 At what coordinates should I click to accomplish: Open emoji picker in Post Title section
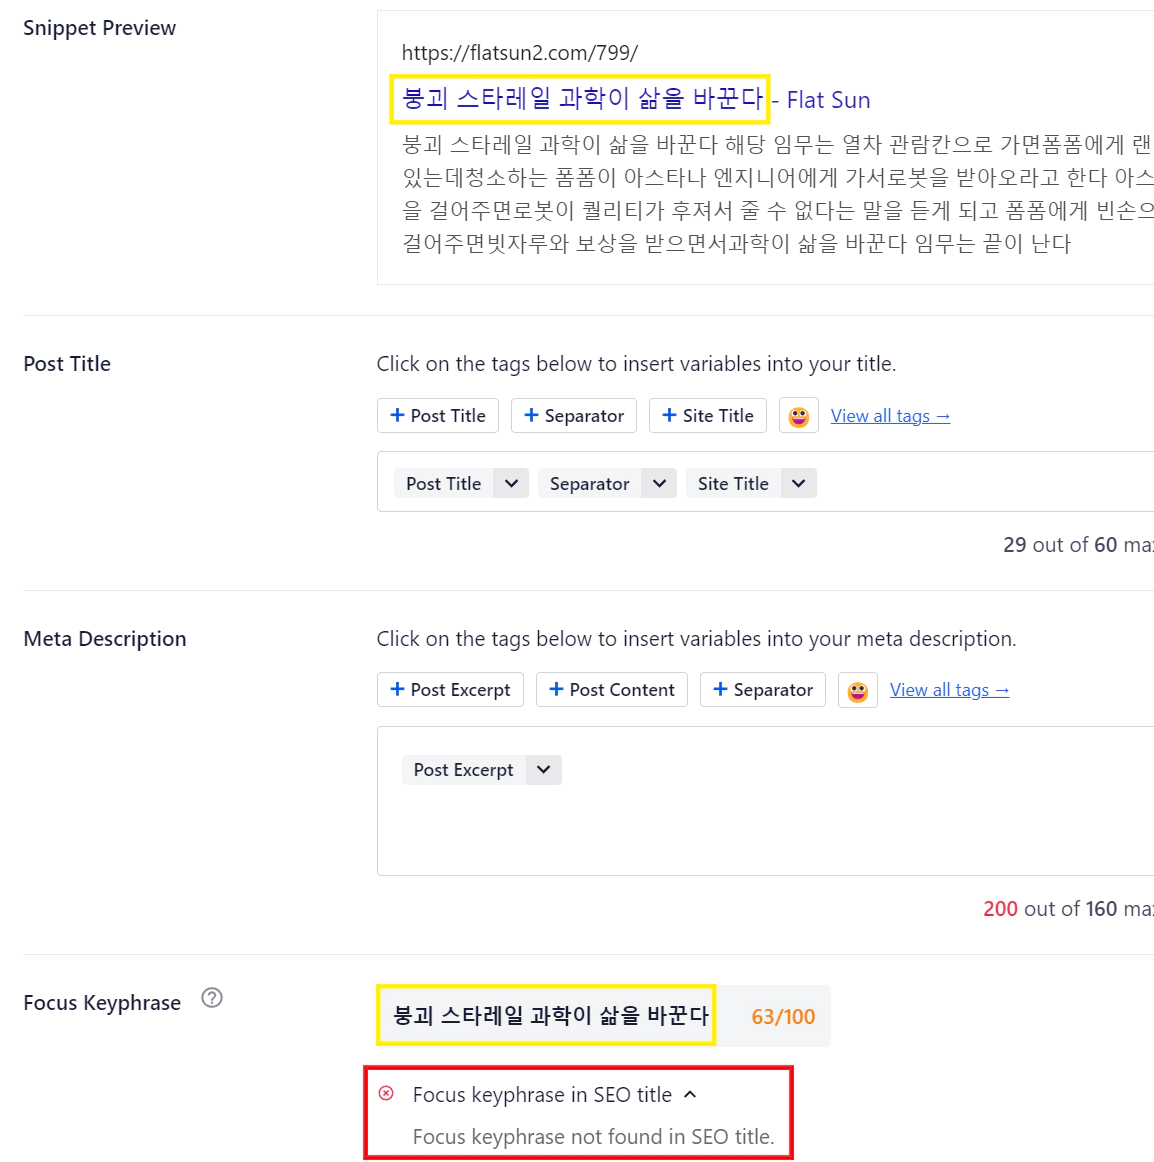click(798, 416)
